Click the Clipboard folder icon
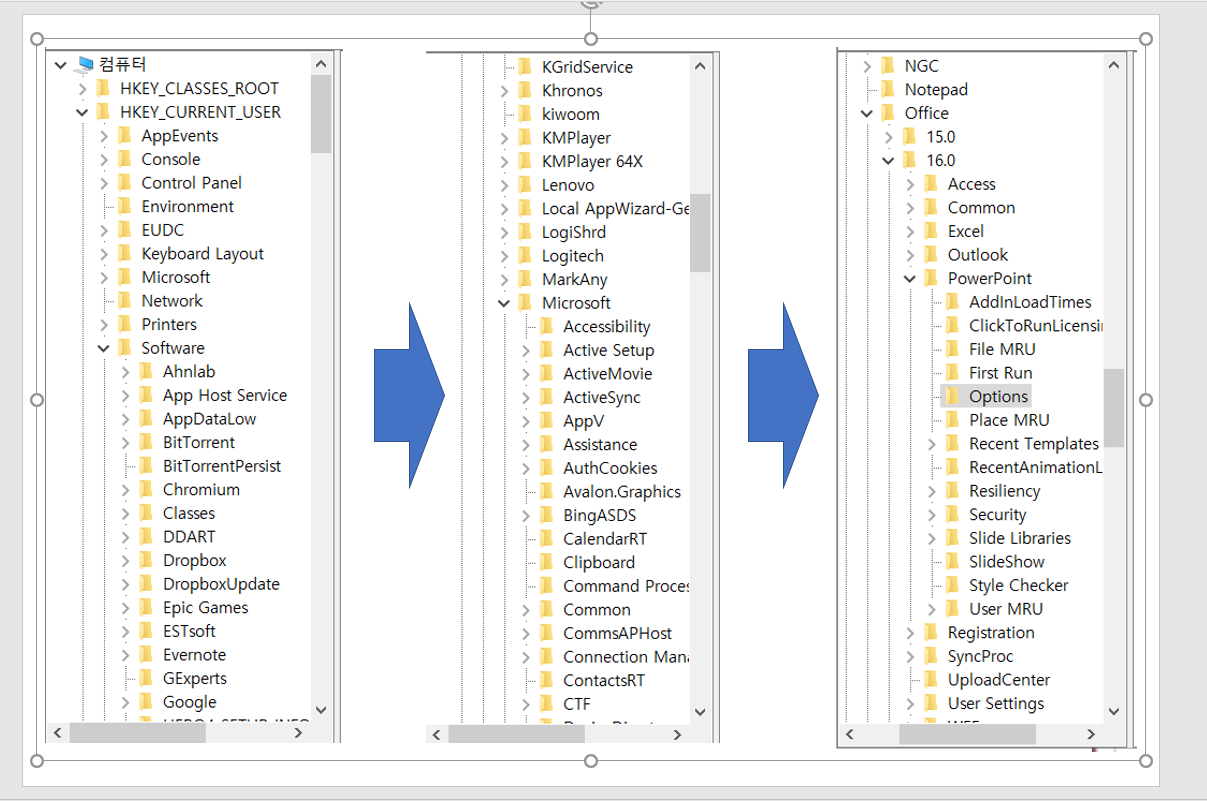 click(x=546, y=562)
